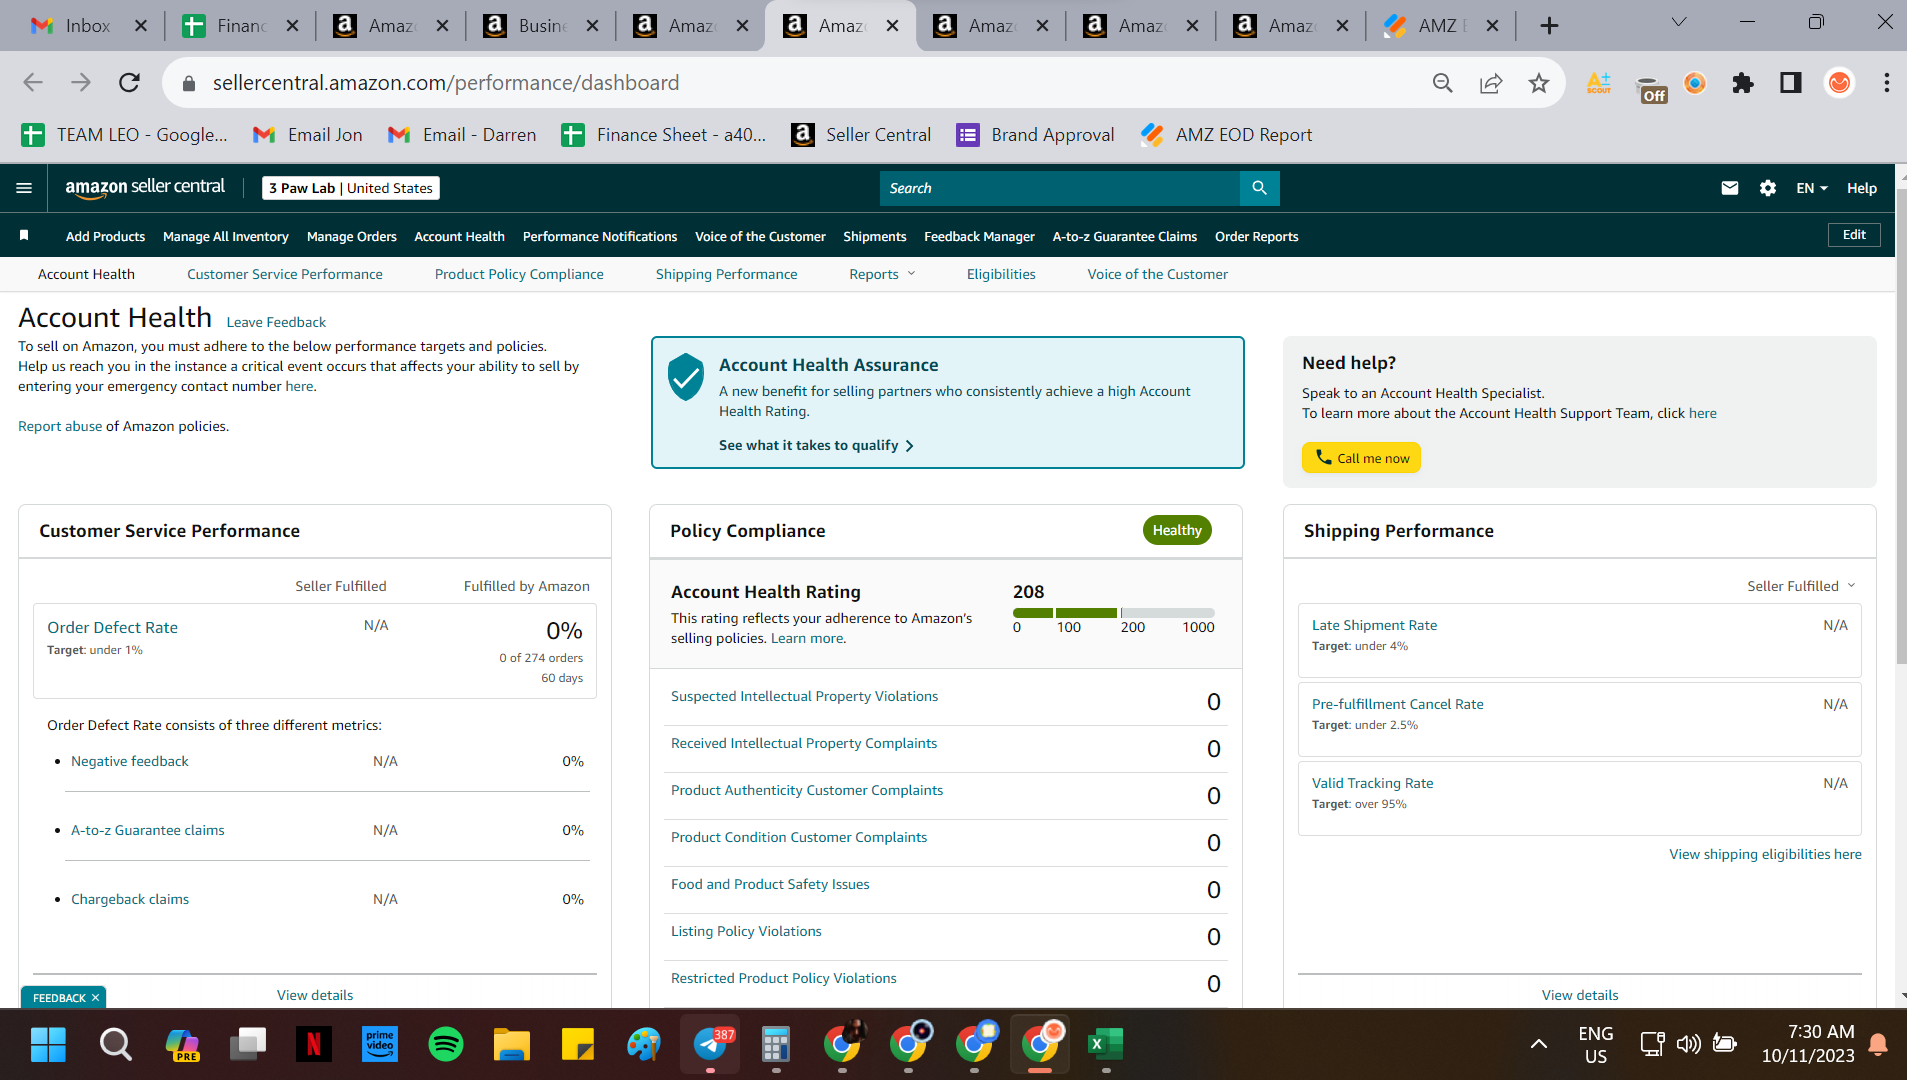Screen dimensions: 1907x1080
Task: Click the bookmark flag icon beside Add Products
Action: pos(24,236)
